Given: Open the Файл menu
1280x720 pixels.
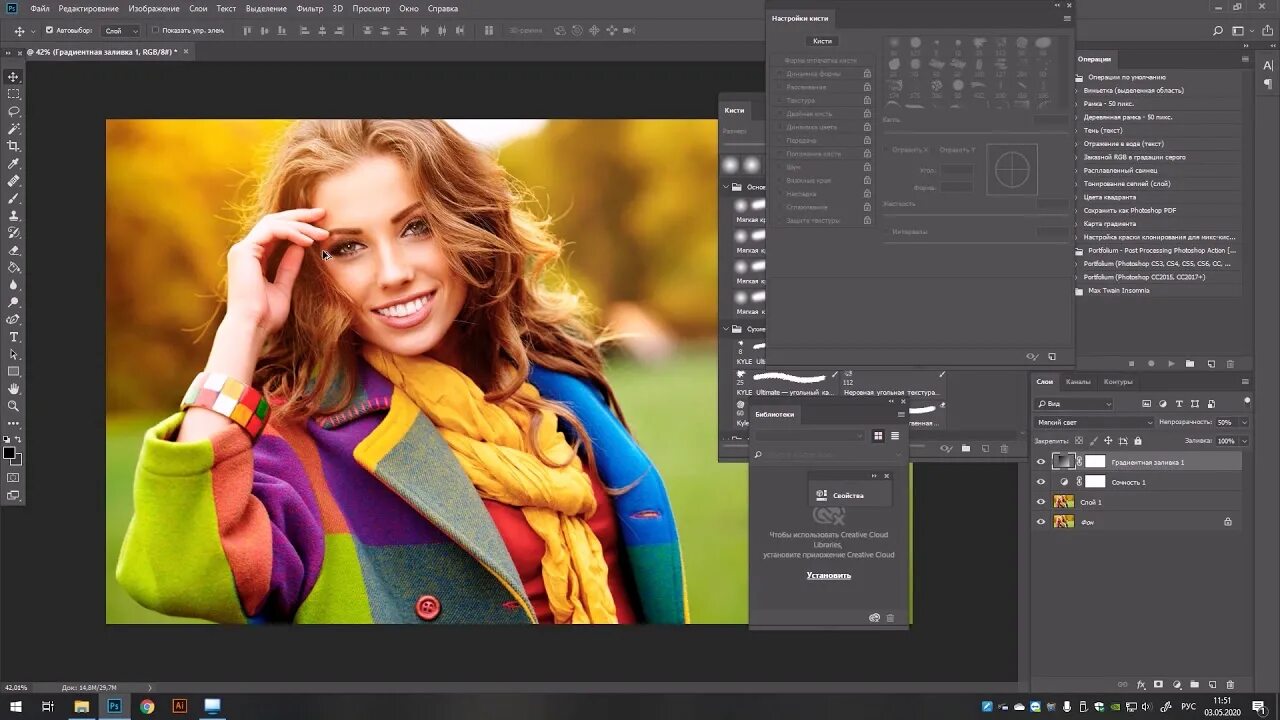Looking at the screenshot, I should 40,8.
